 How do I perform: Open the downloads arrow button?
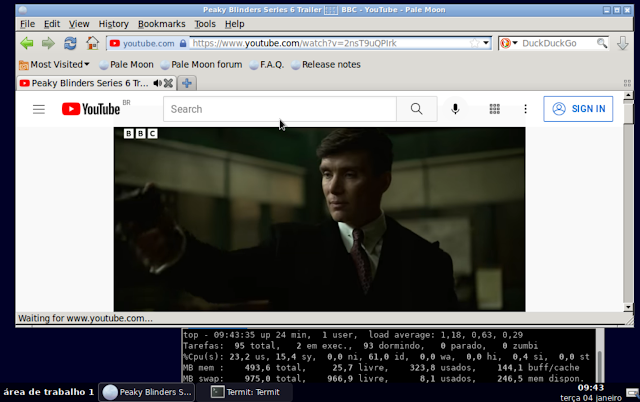tap(622, 43)
